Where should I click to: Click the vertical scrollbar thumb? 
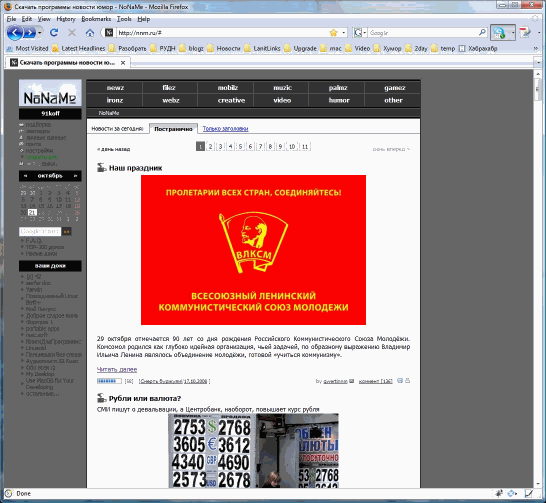tap(537, 90)
